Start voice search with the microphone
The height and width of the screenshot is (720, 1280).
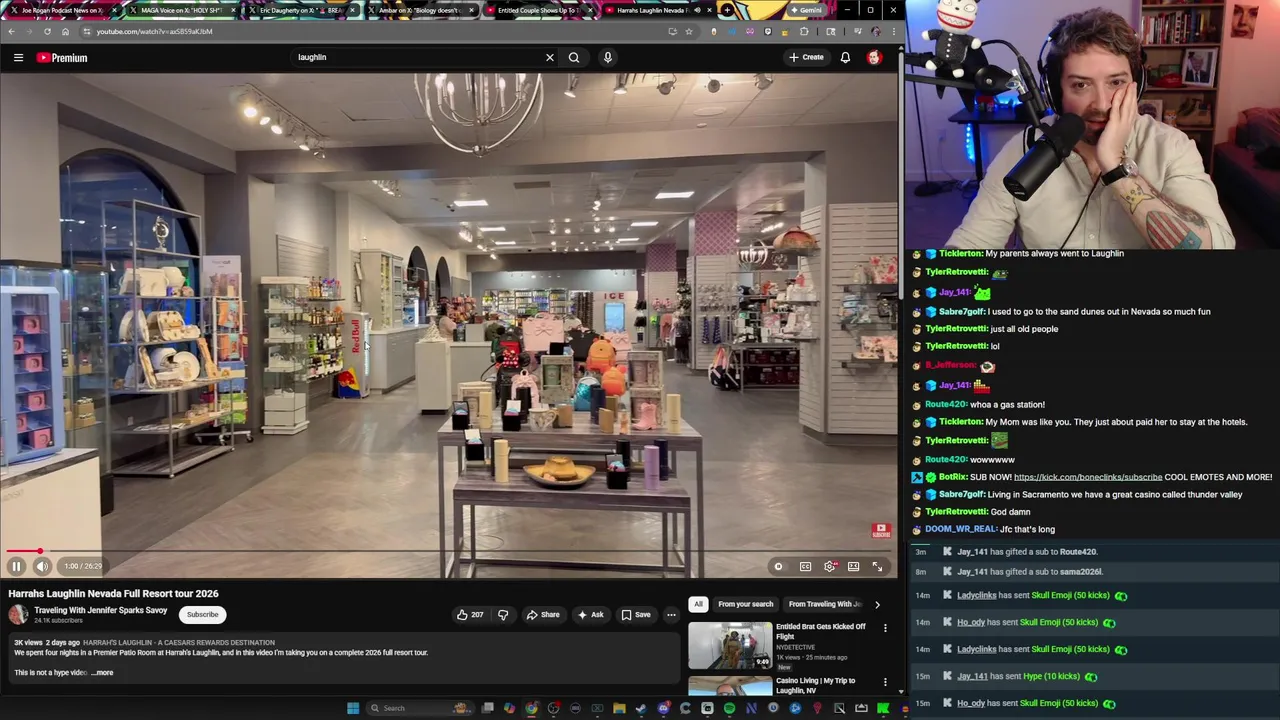point(607,57)
